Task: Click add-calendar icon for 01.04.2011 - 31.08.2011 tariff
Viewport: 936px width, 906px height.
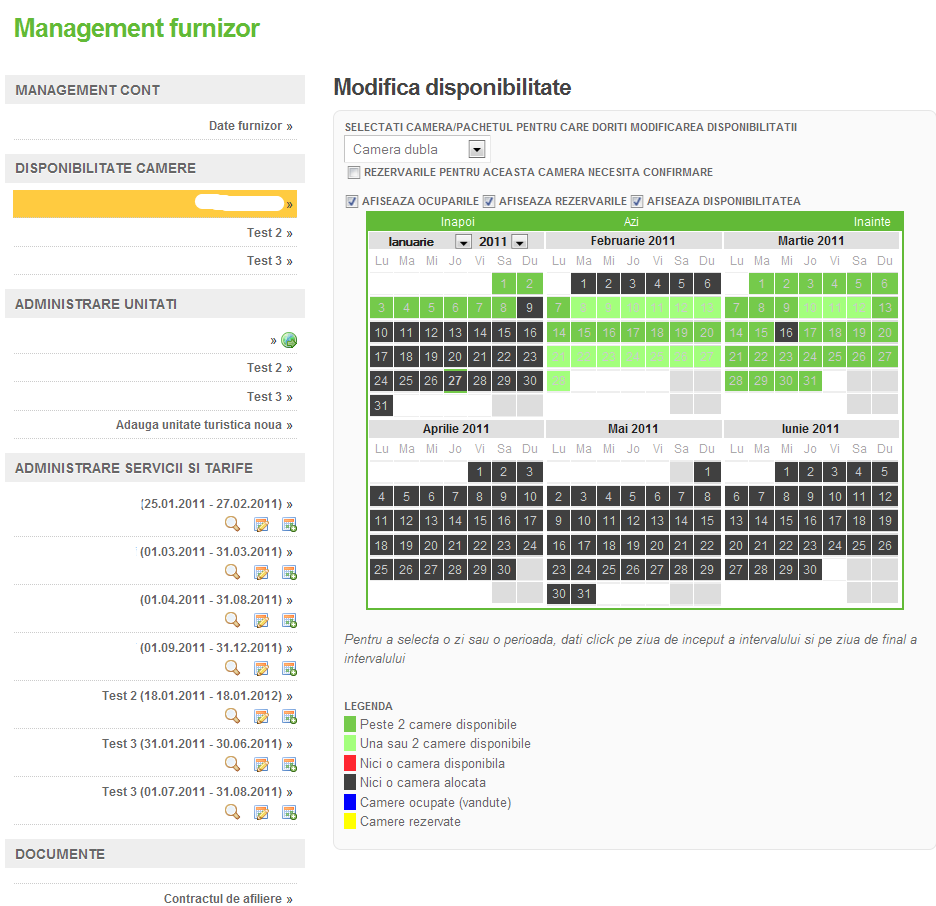Action: tap(289, 620)
